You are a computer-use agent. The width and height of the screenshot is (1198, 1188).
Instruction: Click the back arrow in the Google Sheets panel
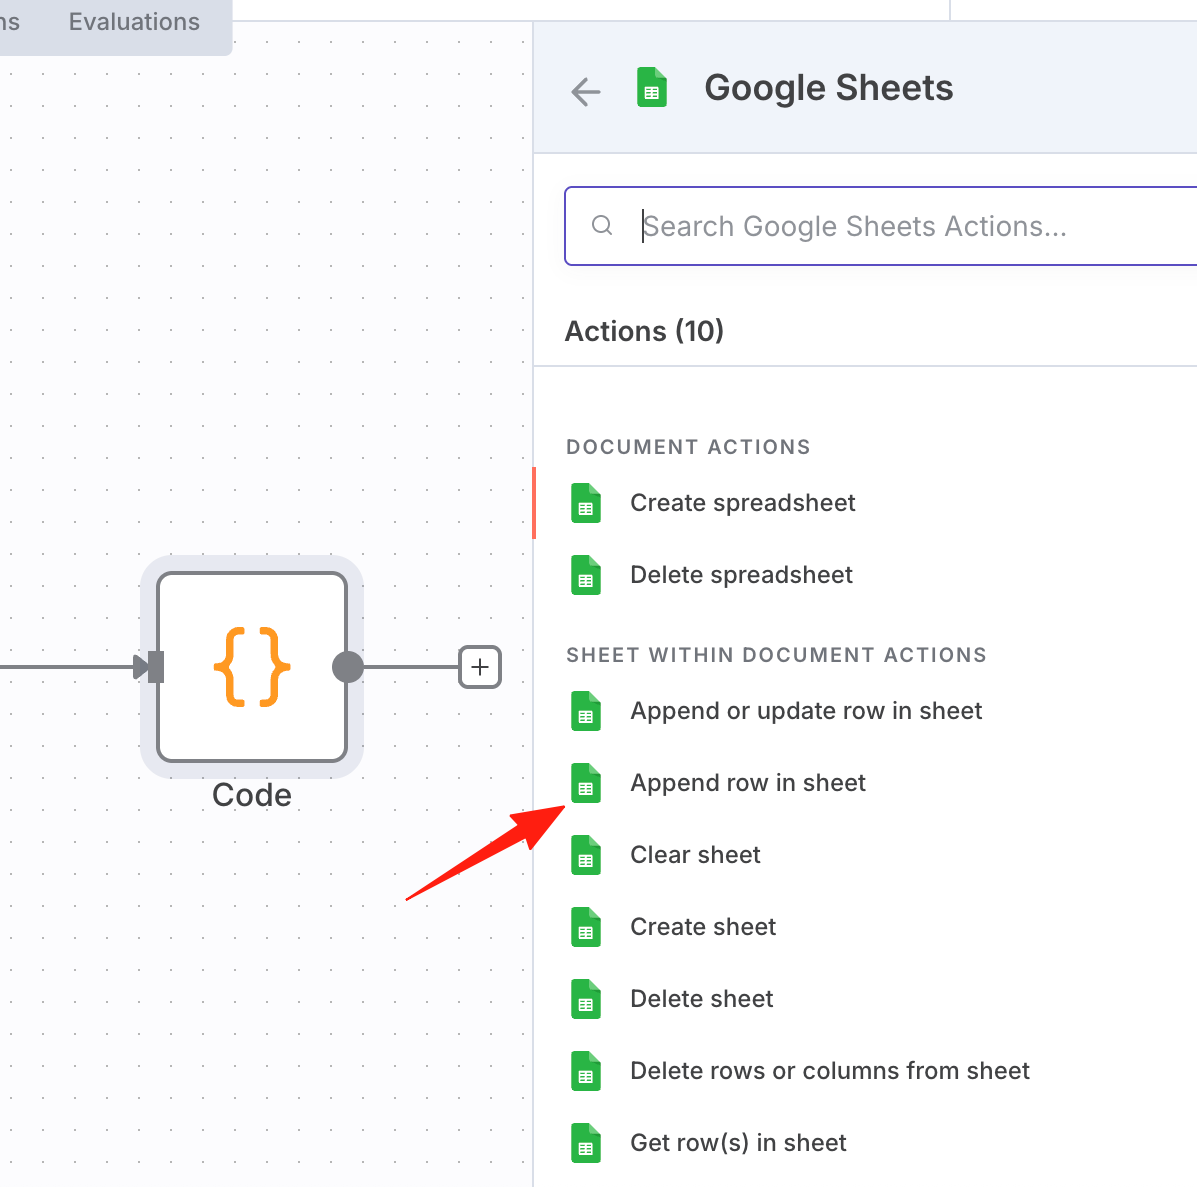point(586,92)
